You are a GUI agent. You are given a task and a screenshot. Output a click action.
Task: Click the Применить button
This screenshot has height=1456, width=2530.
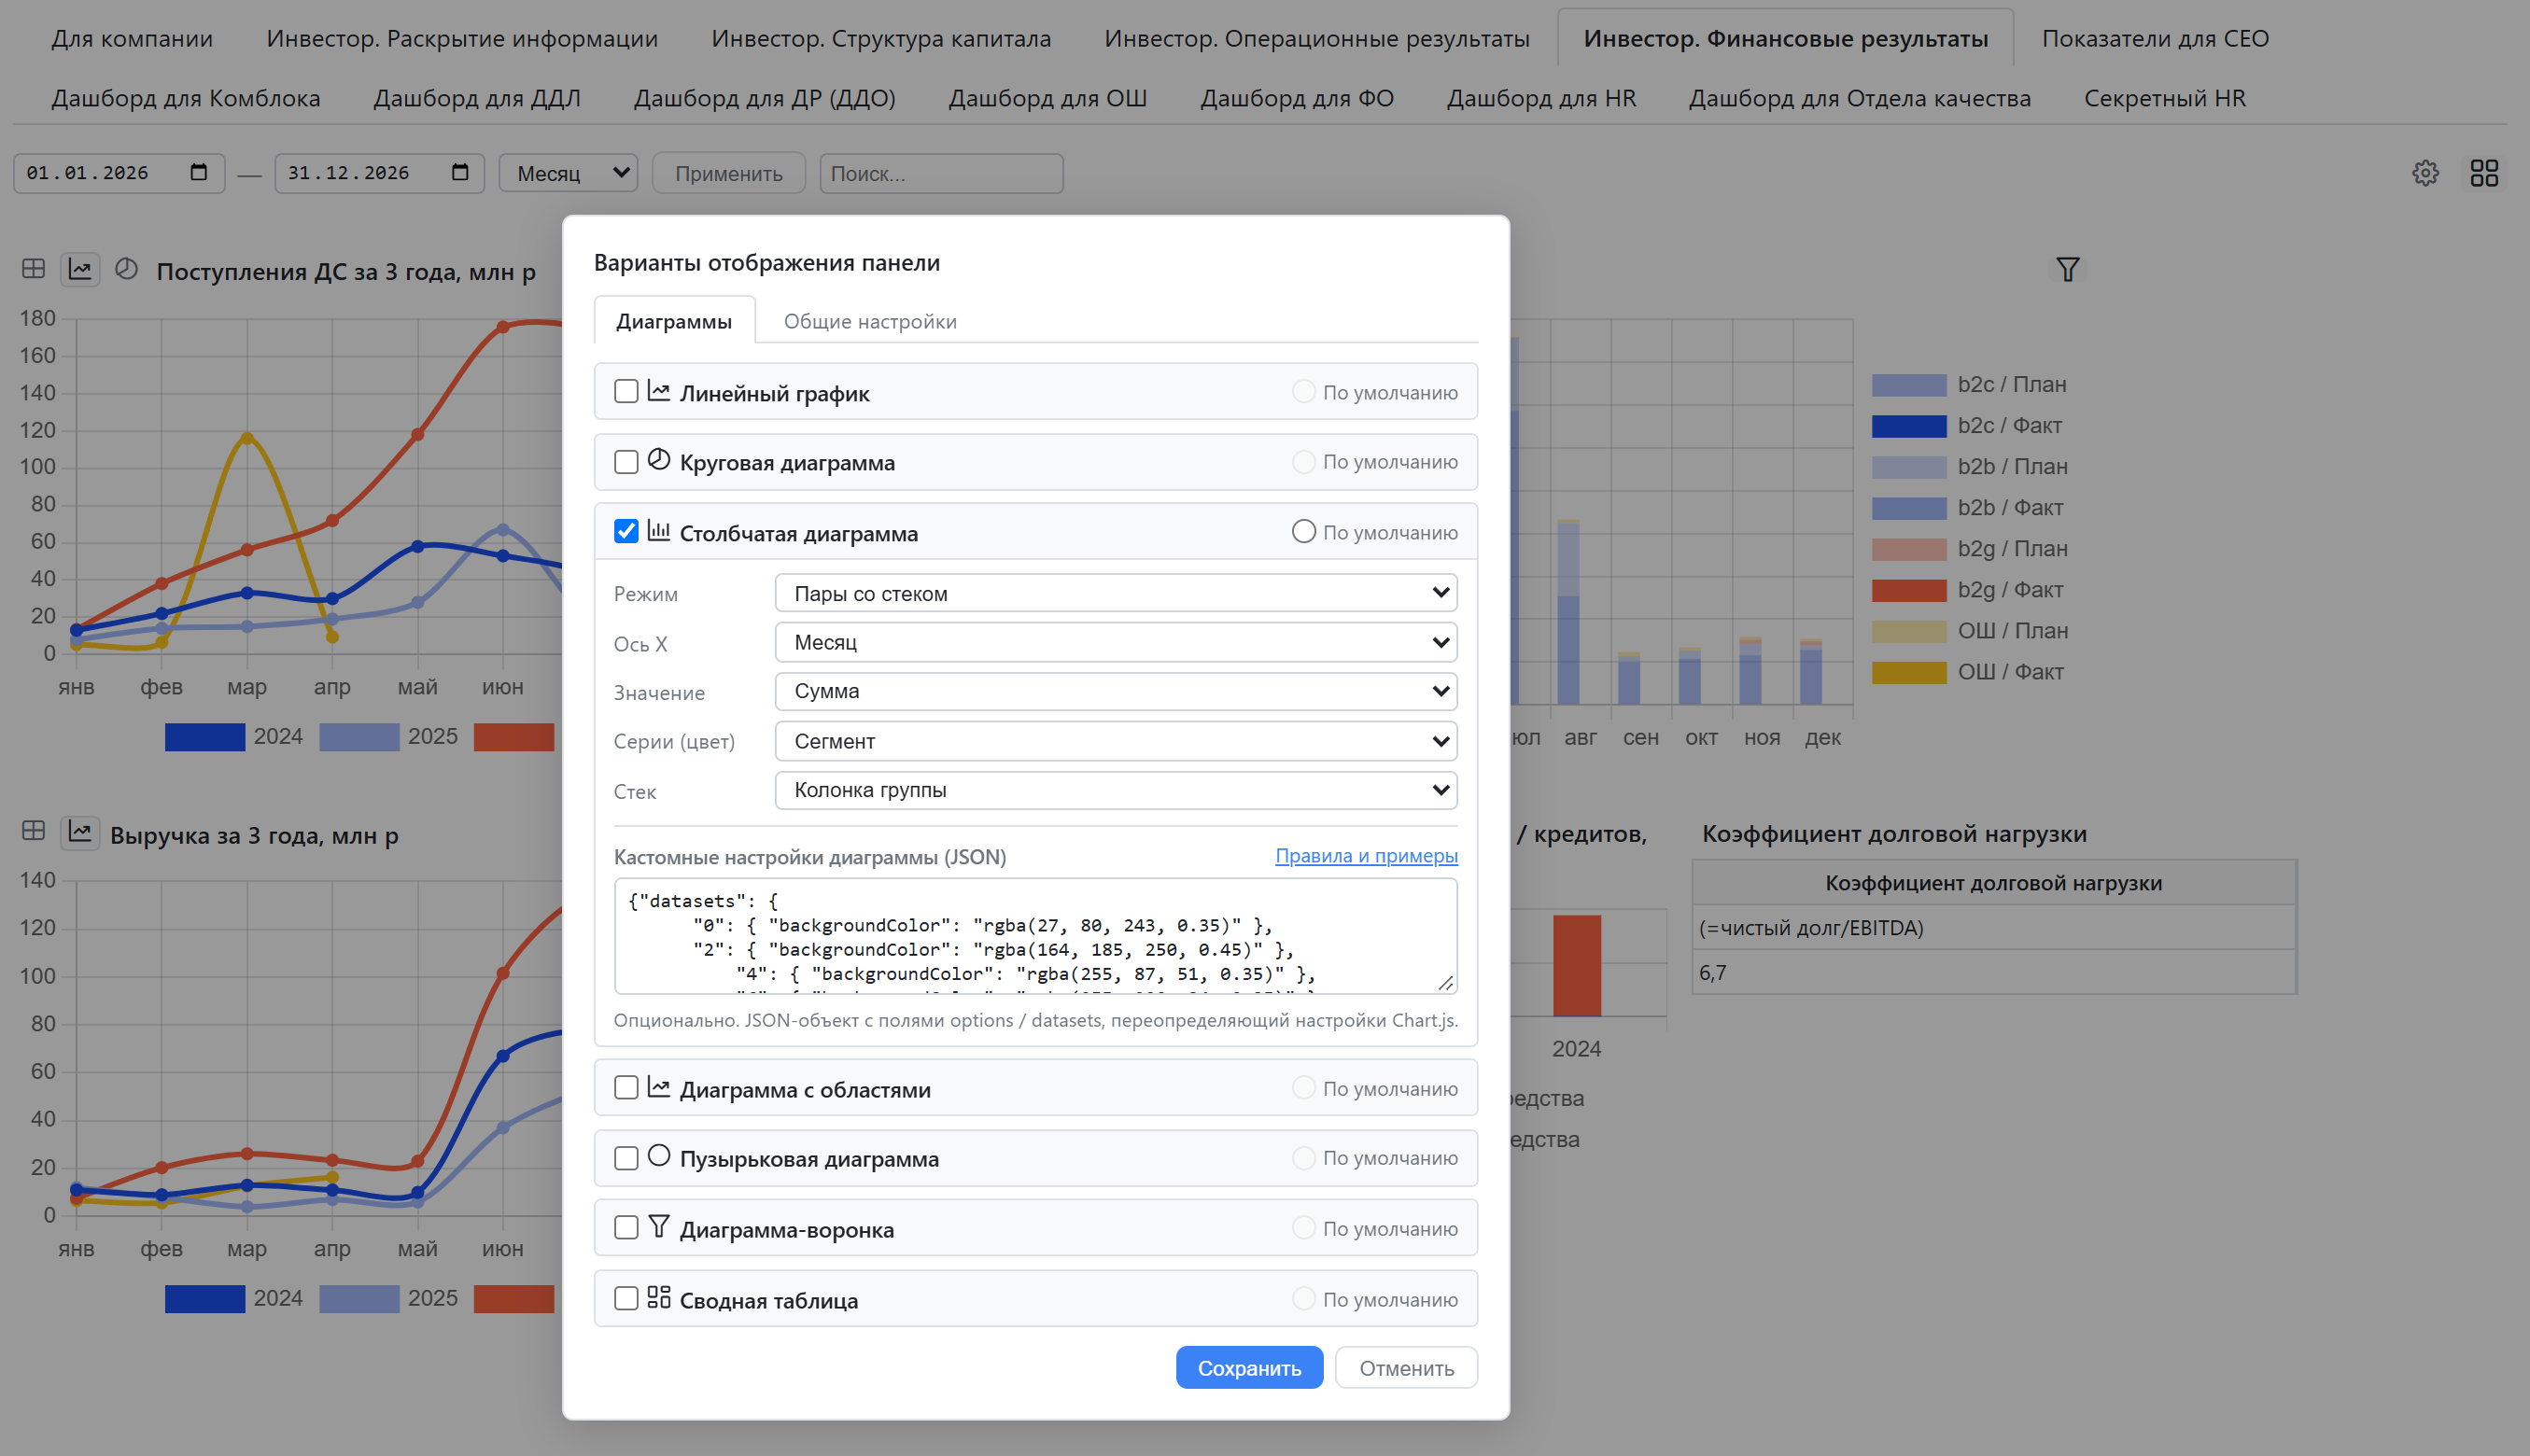728,173
